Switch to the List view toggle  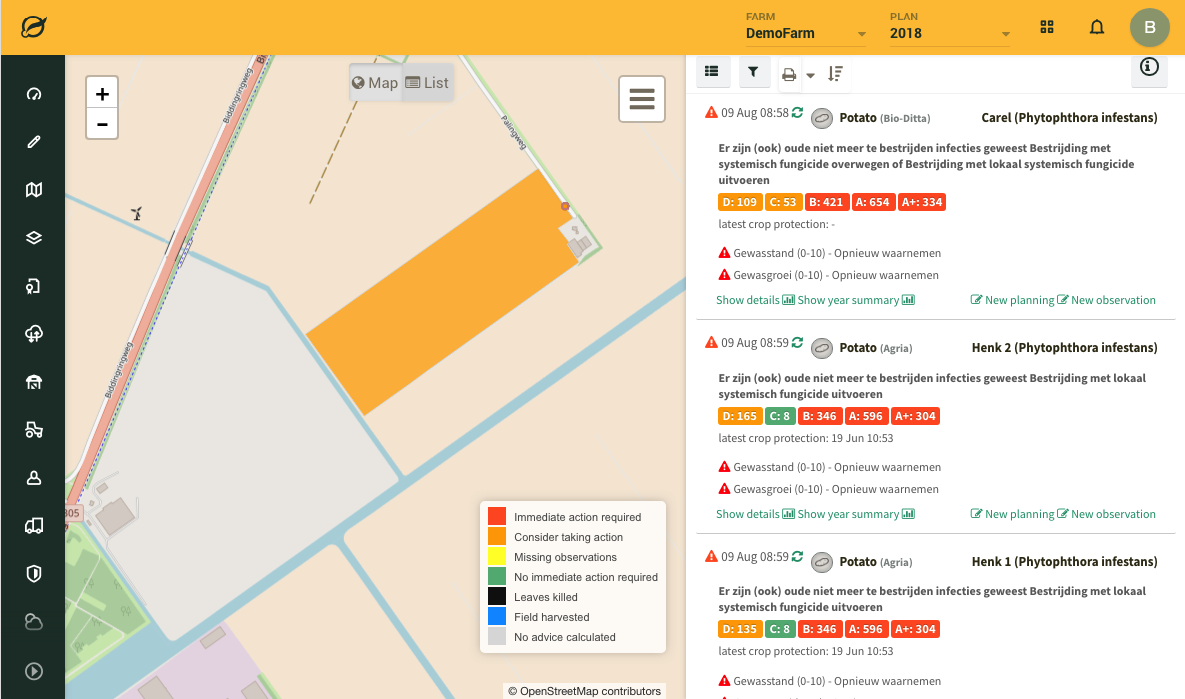point(428,83)
